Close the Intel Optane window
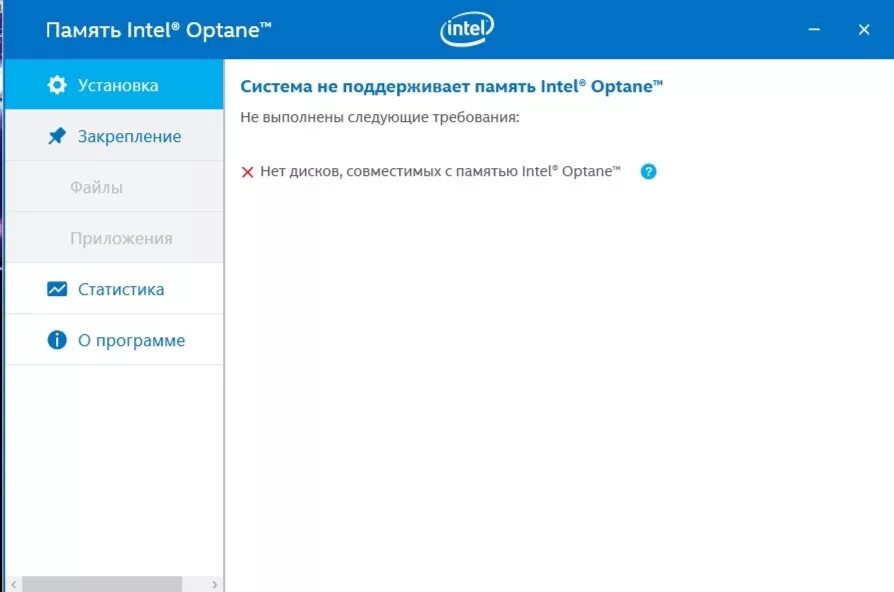 [x=864, y=29]
